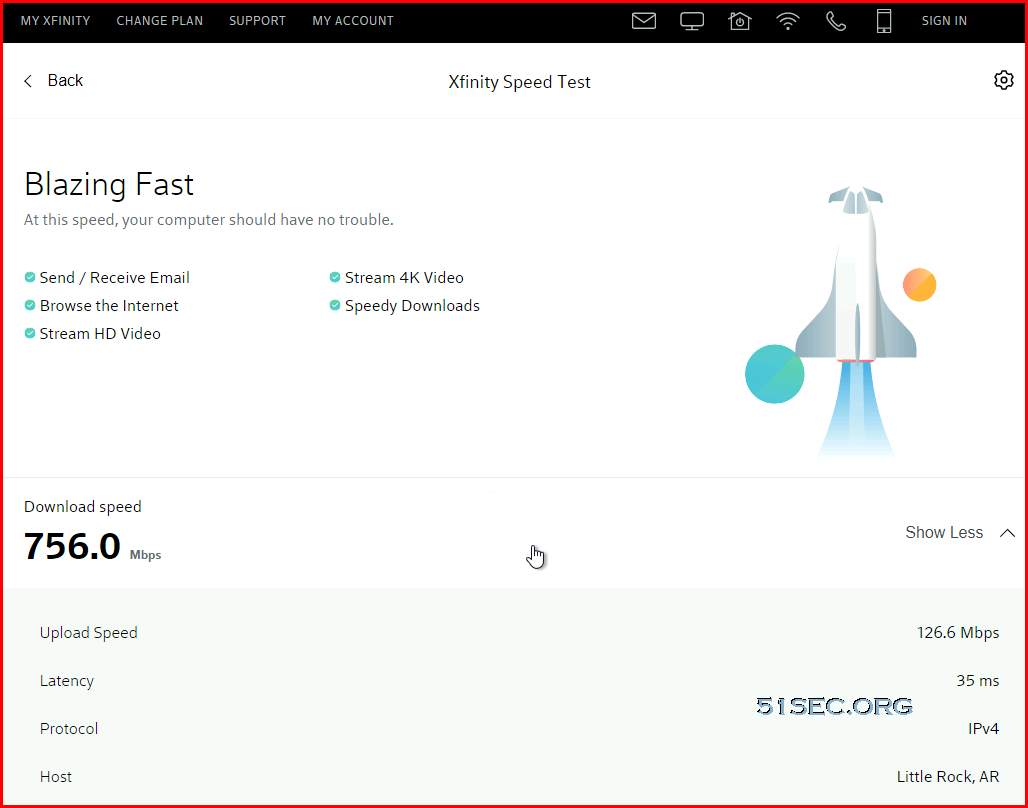Click the Little Rock, AR host value
The image size is (1028, 808).
click(948, 777)
